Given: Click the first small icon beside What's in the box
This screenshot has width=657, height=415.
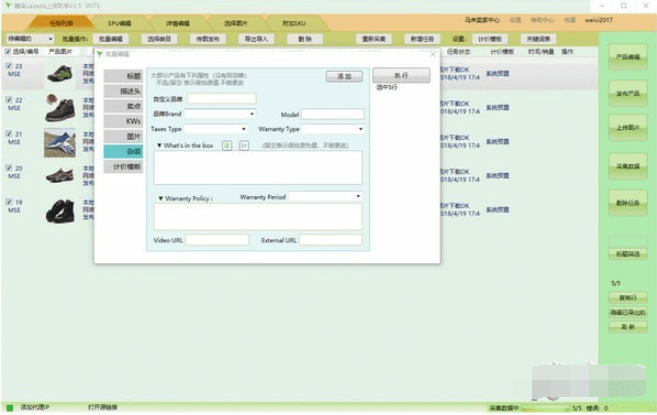Looking at the screenshot, I should [227, 145].
